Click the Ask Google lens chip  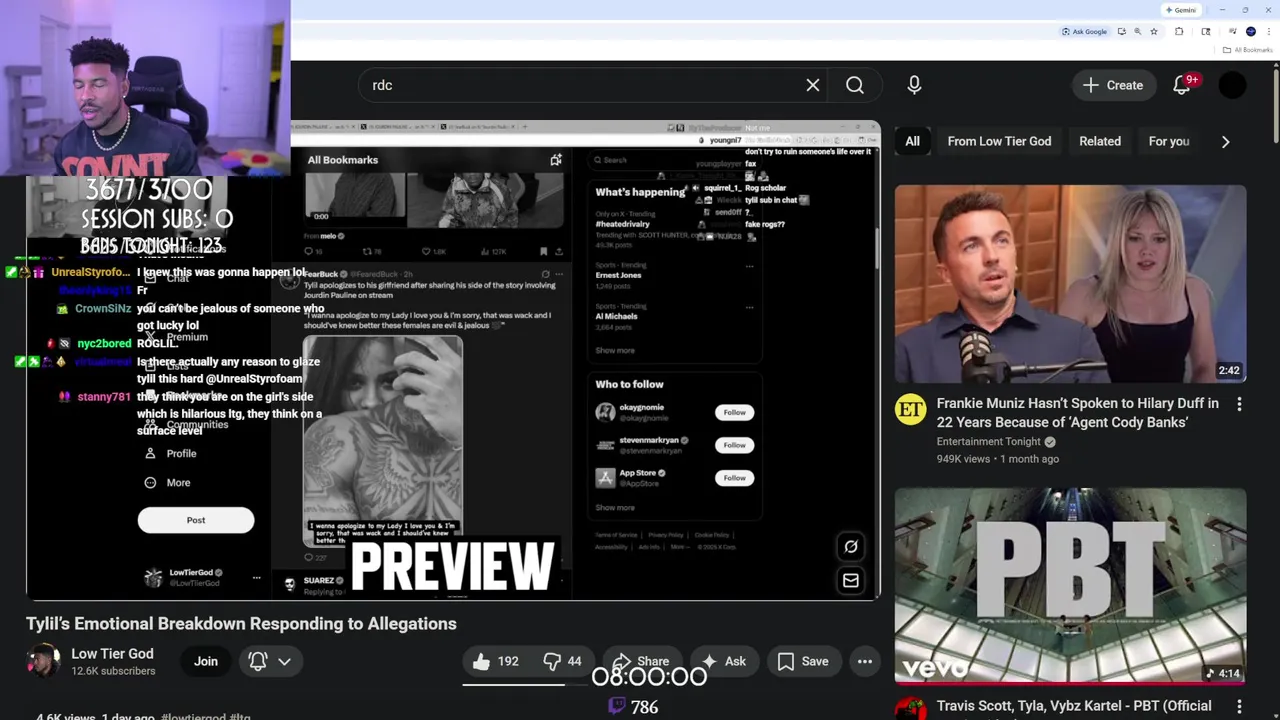1084,32
